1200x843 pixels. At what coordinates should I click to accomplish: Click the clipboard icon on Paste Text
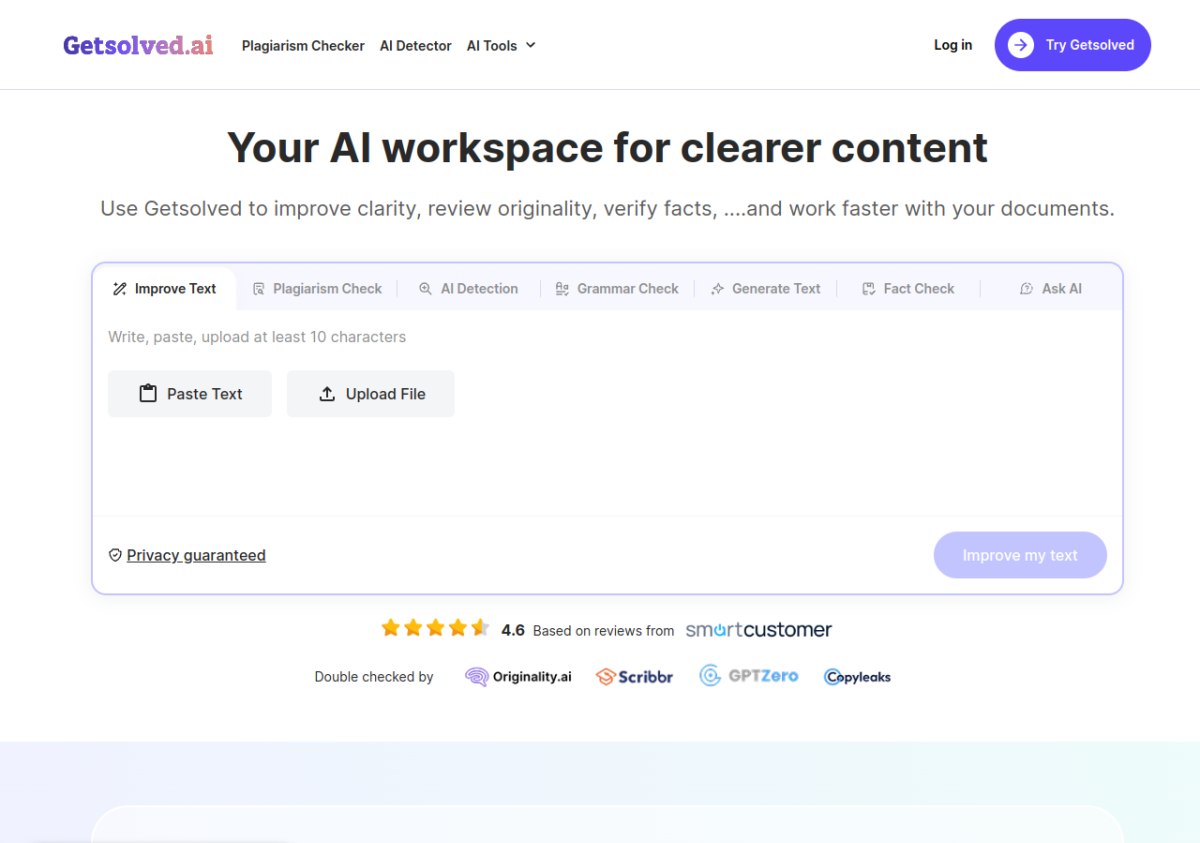click(148, 394)
